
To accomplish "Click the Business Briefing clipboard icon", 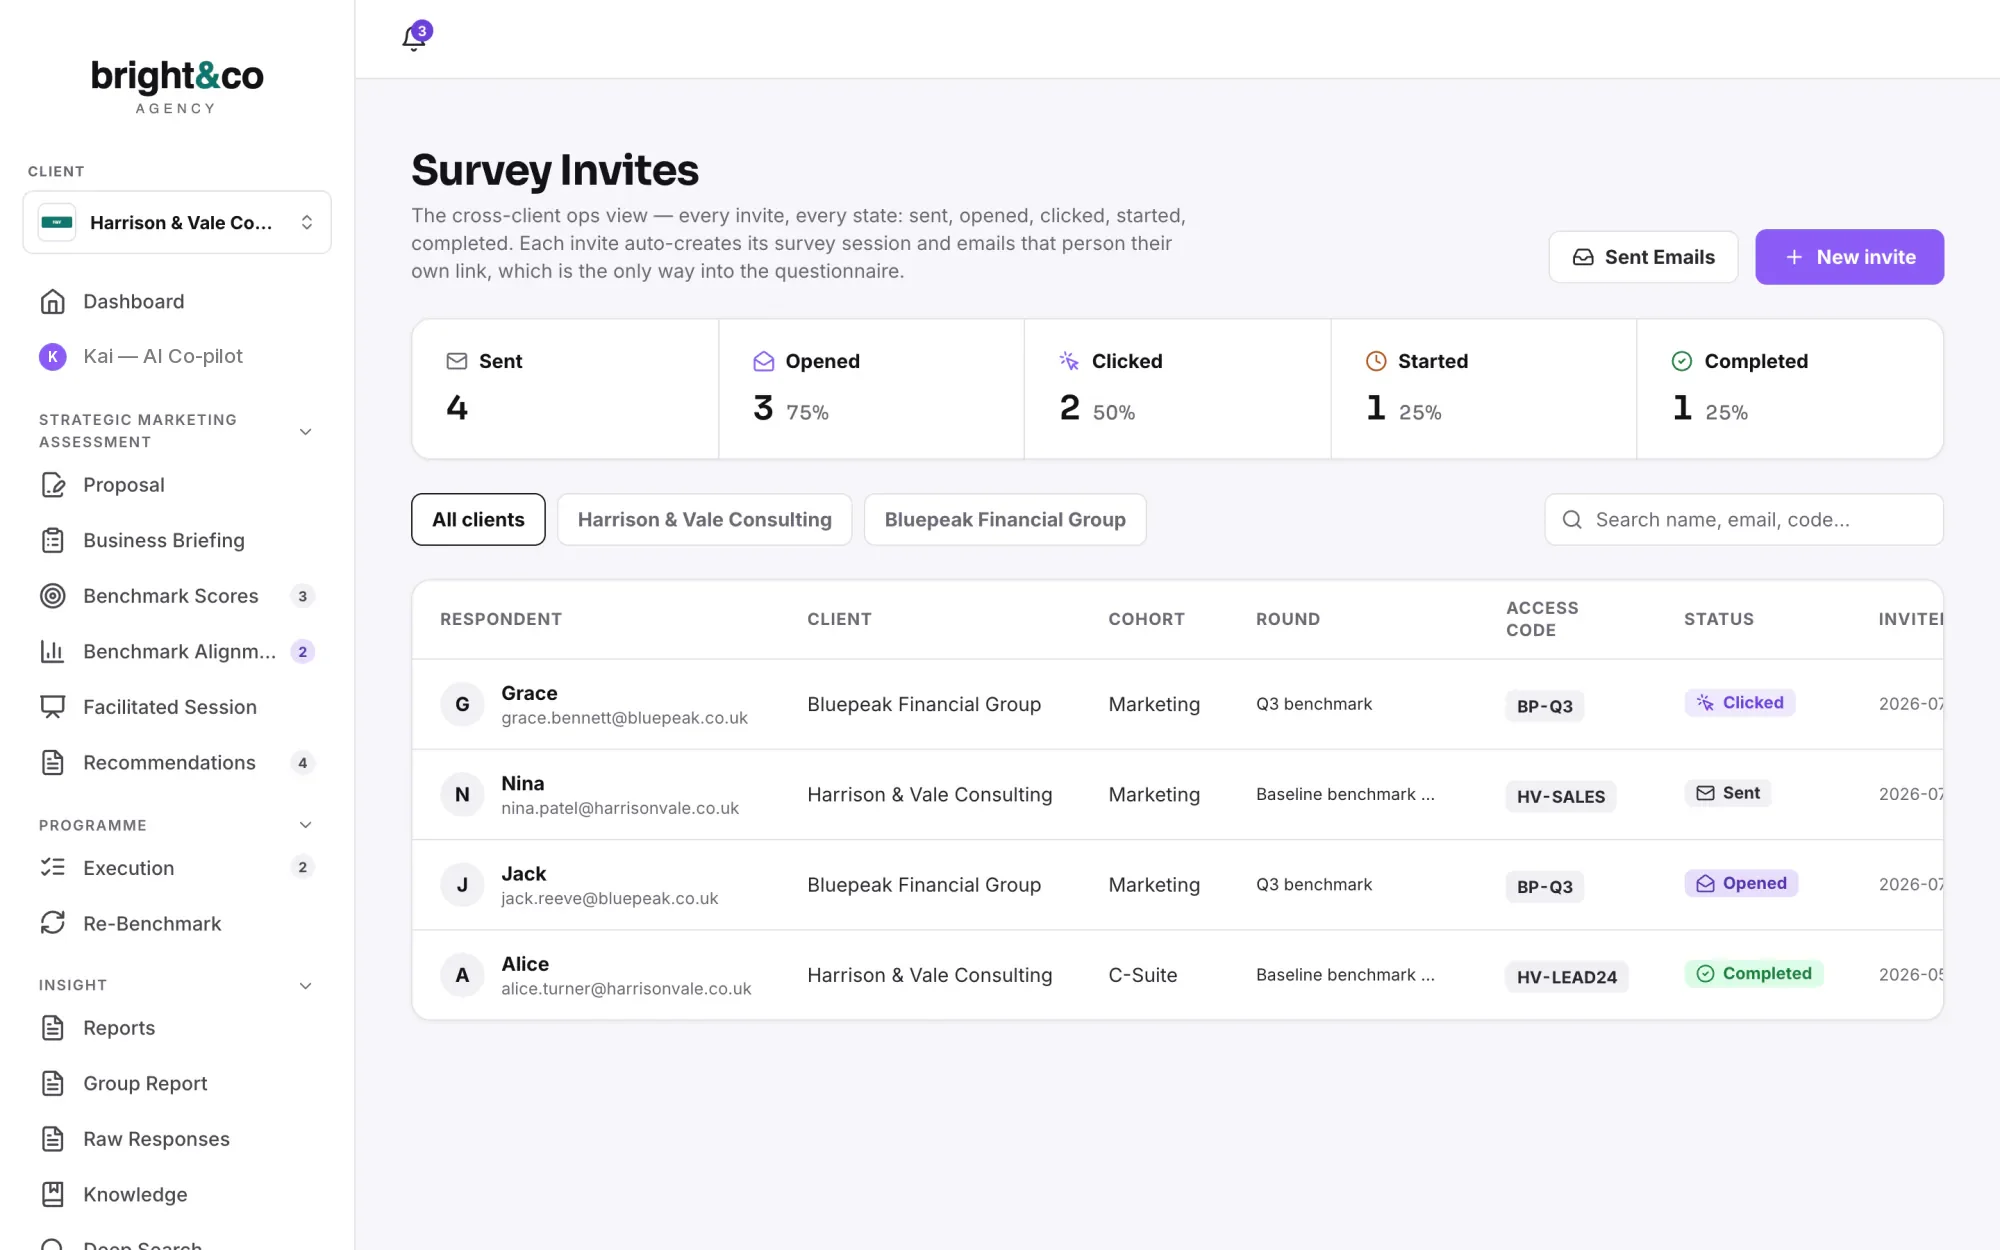I will click(x=53, y=540).
